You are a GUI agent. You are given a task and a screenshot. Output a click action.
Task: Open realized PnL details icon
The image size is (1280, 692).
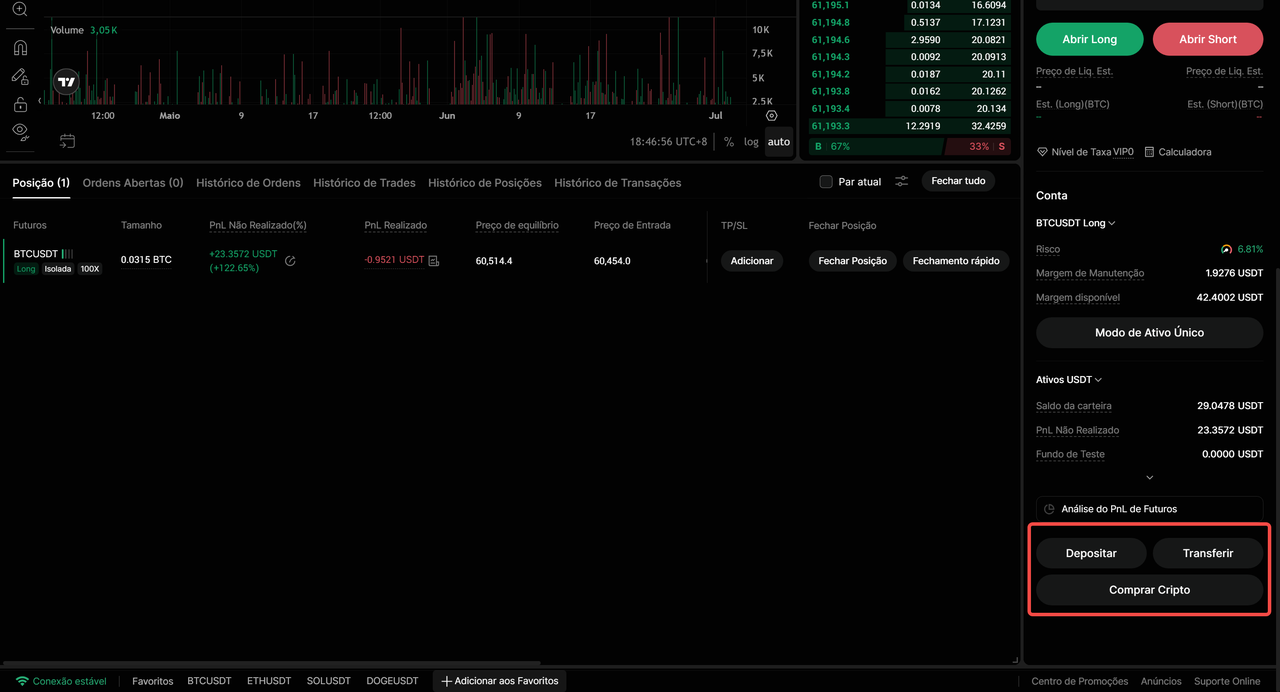coord(434,261)
